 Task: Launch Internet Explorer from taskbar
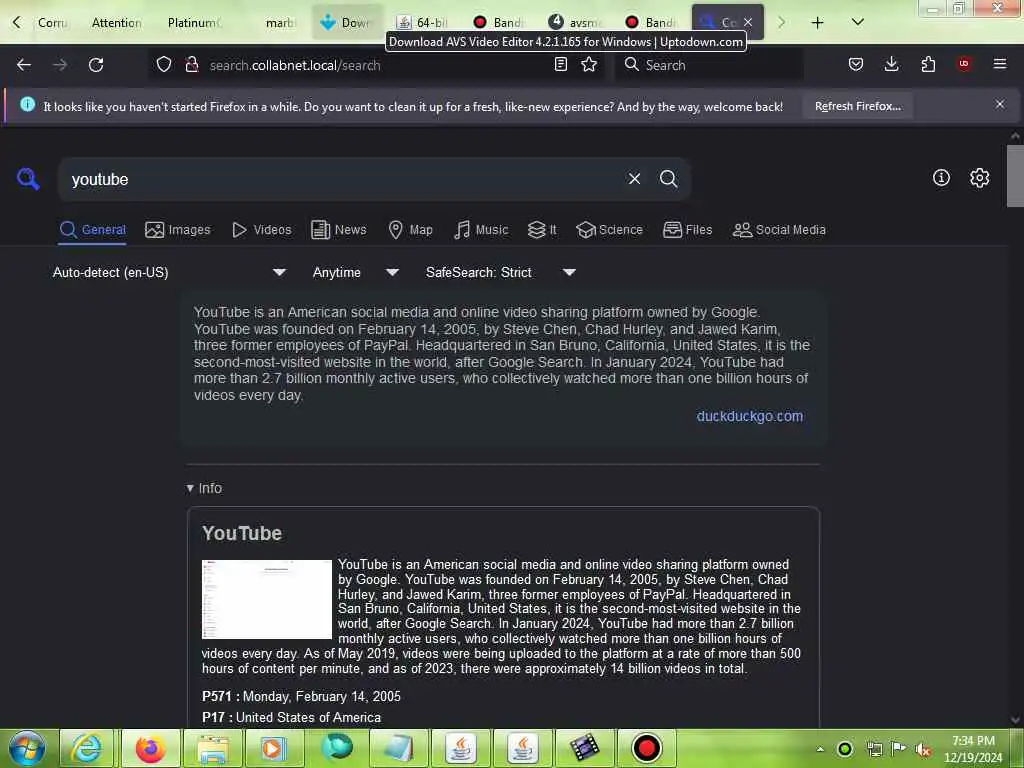(88, 748)
